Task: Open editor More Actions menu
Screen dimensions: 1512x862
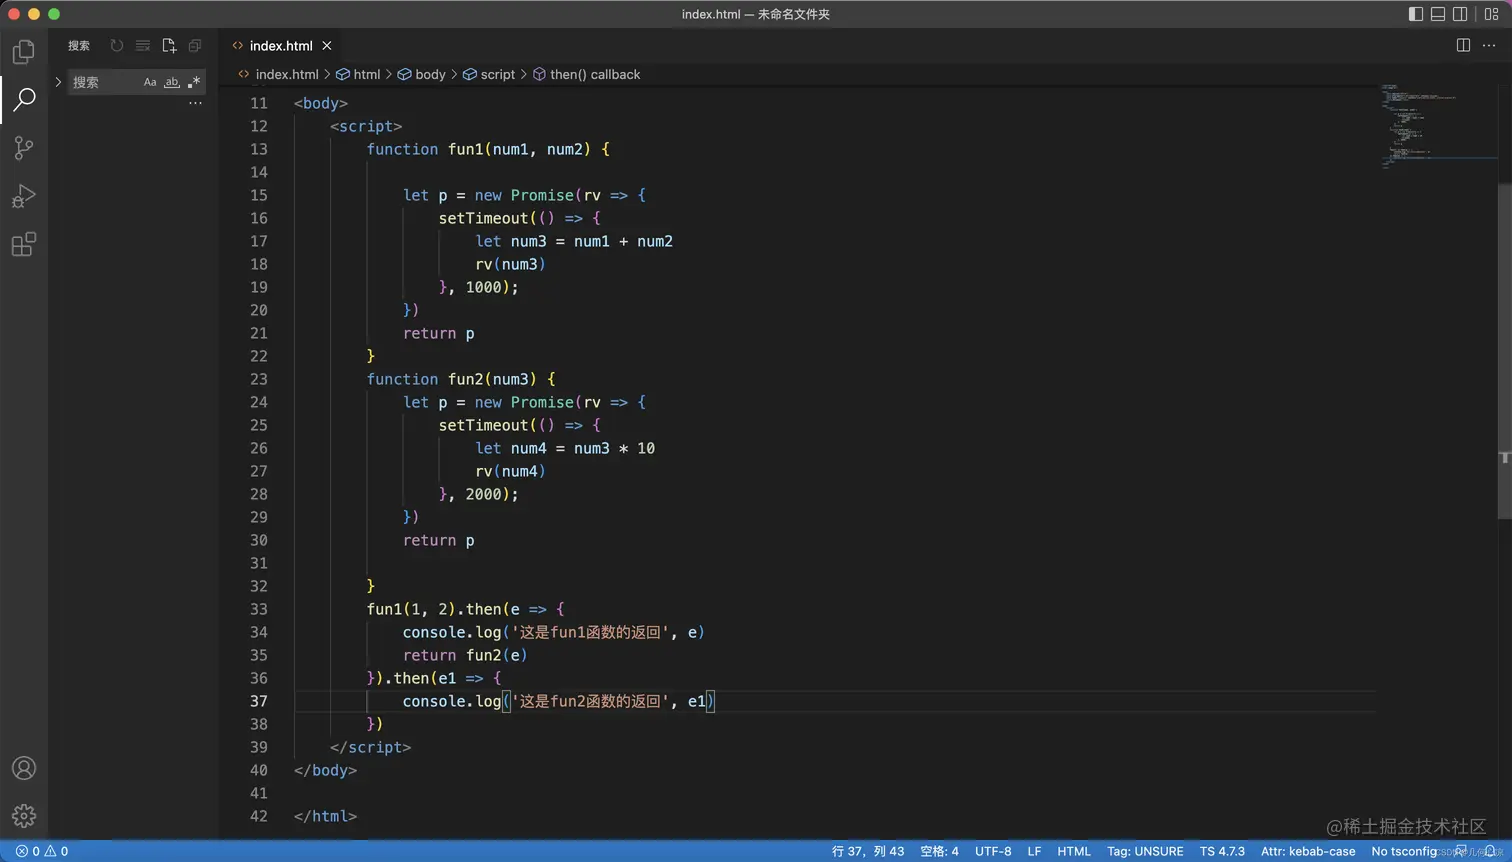Action: click(x=1489, y=46)
